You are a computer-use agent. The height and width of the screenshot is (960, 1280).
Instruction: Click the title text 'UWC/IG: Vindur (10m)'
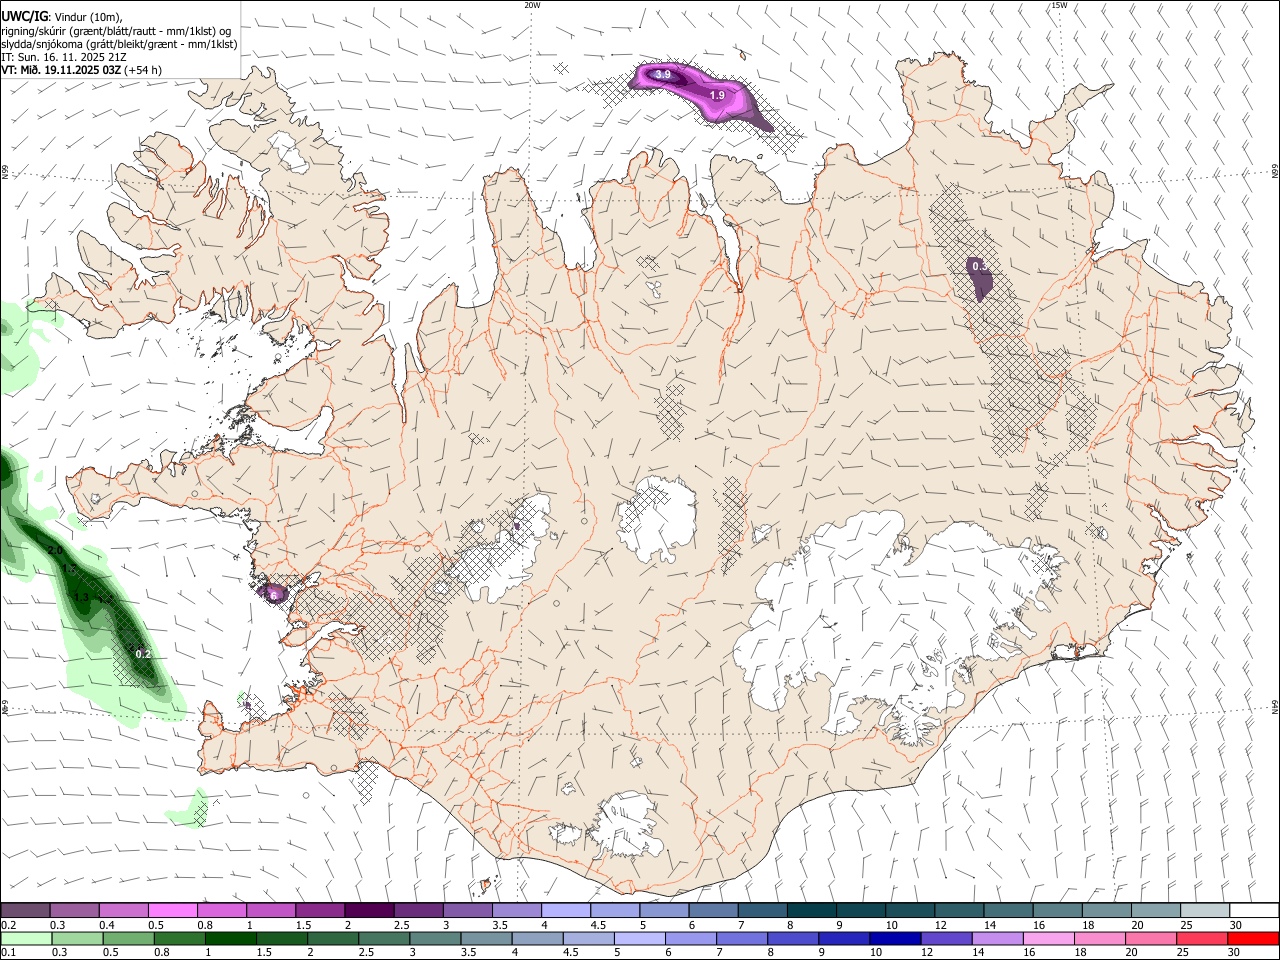pyautogui.click(x=62, y=17)
